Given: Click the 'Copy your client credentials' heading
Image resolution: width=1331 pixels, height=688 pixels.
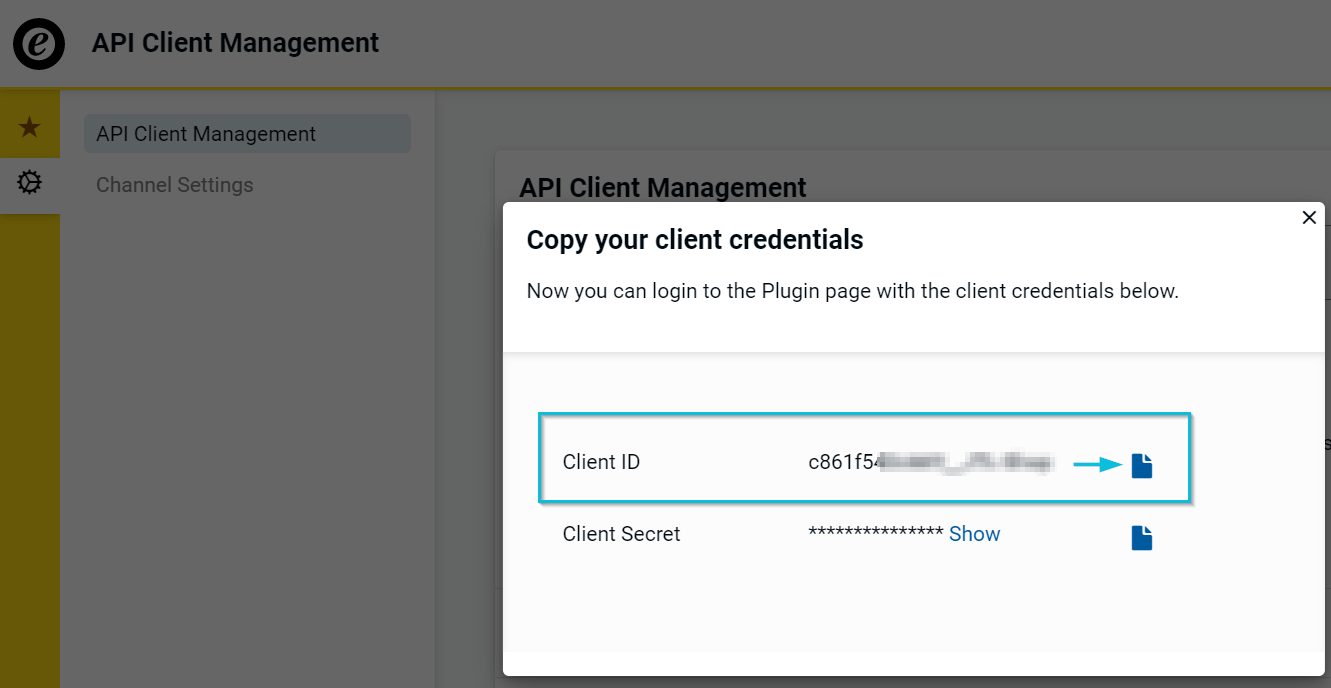Looking at the screenshot, I should click(x=695, y=240).
